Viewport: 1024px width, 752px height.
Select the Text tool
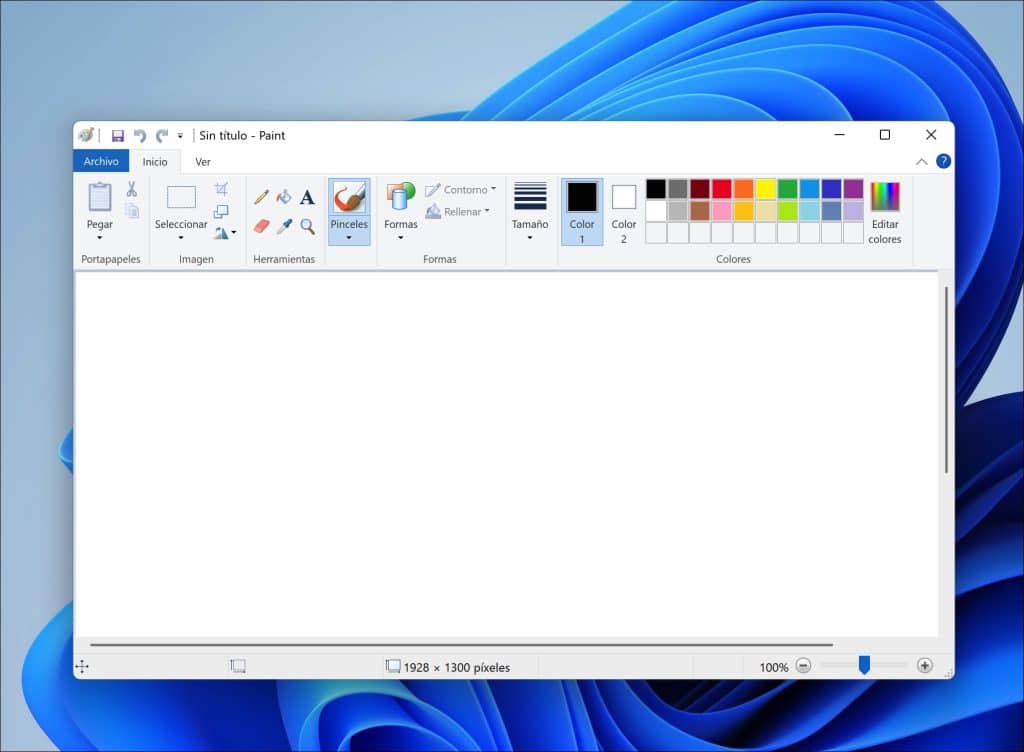pyautogui.click(x=307, y=197)
